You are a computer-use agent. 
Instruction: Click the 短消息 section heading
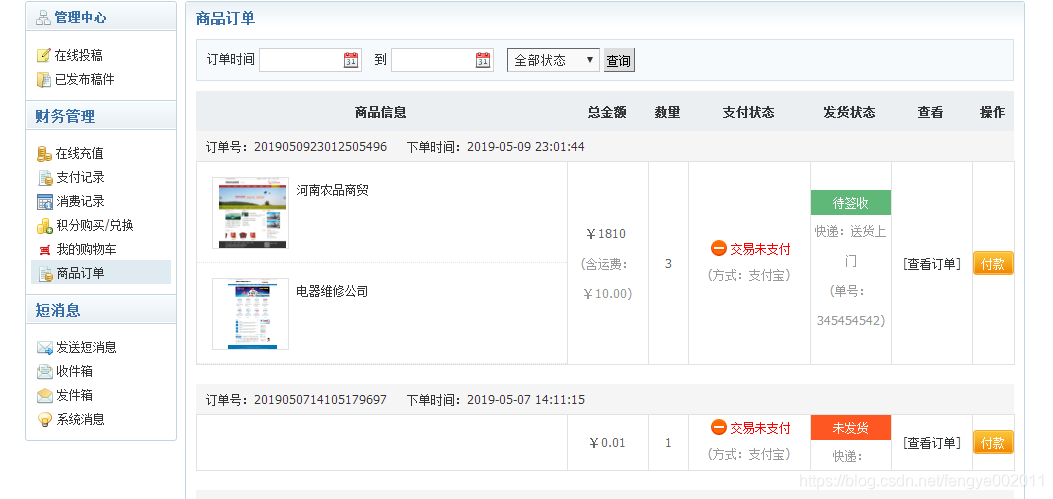tap(58, 310)
